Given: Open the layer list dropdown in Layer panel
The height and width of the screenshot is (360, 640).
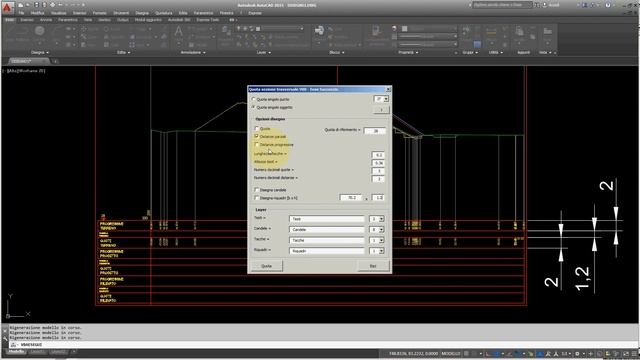Looking at the screenshot, I should click(x=302, y=29).
